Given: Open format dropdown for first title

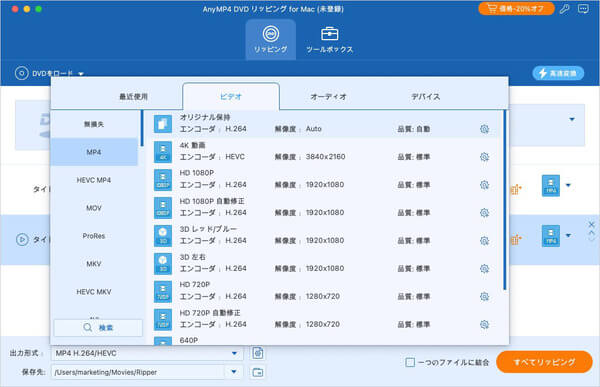Looking at the screenshot, I should tap(568, 186).
